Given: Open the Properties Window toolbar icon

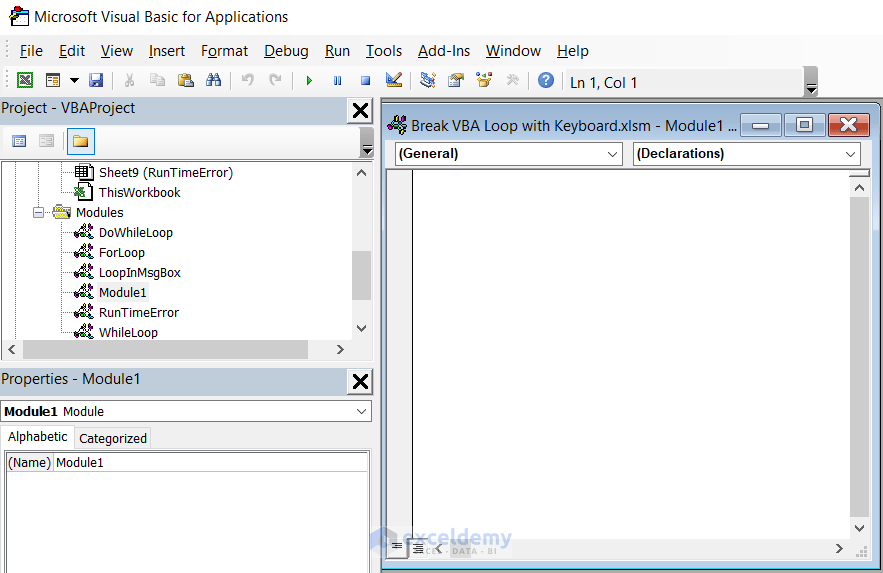Looking at the screenshot, I should click(x=456, y=80).
